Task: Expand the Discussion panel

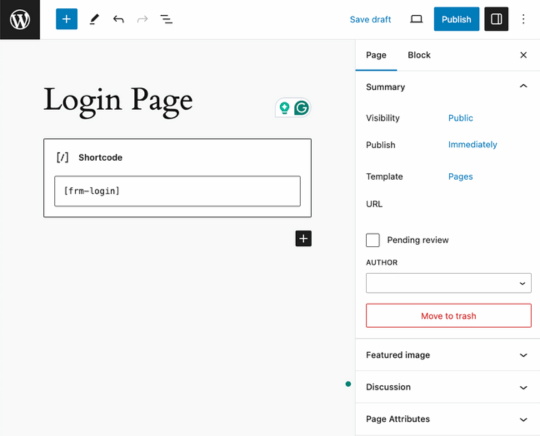Action: [x=447, y=387]
